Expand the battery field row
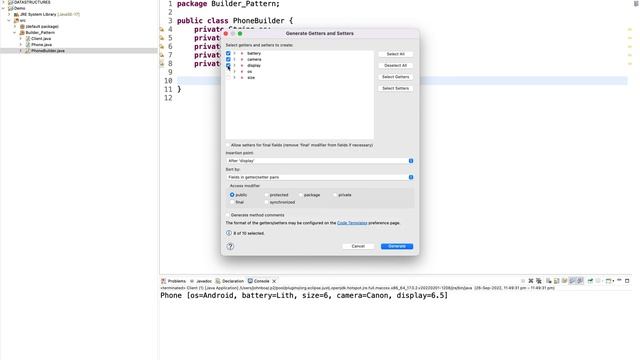The image size is (640, 360). pyautogui.click(x=235, y=53)
